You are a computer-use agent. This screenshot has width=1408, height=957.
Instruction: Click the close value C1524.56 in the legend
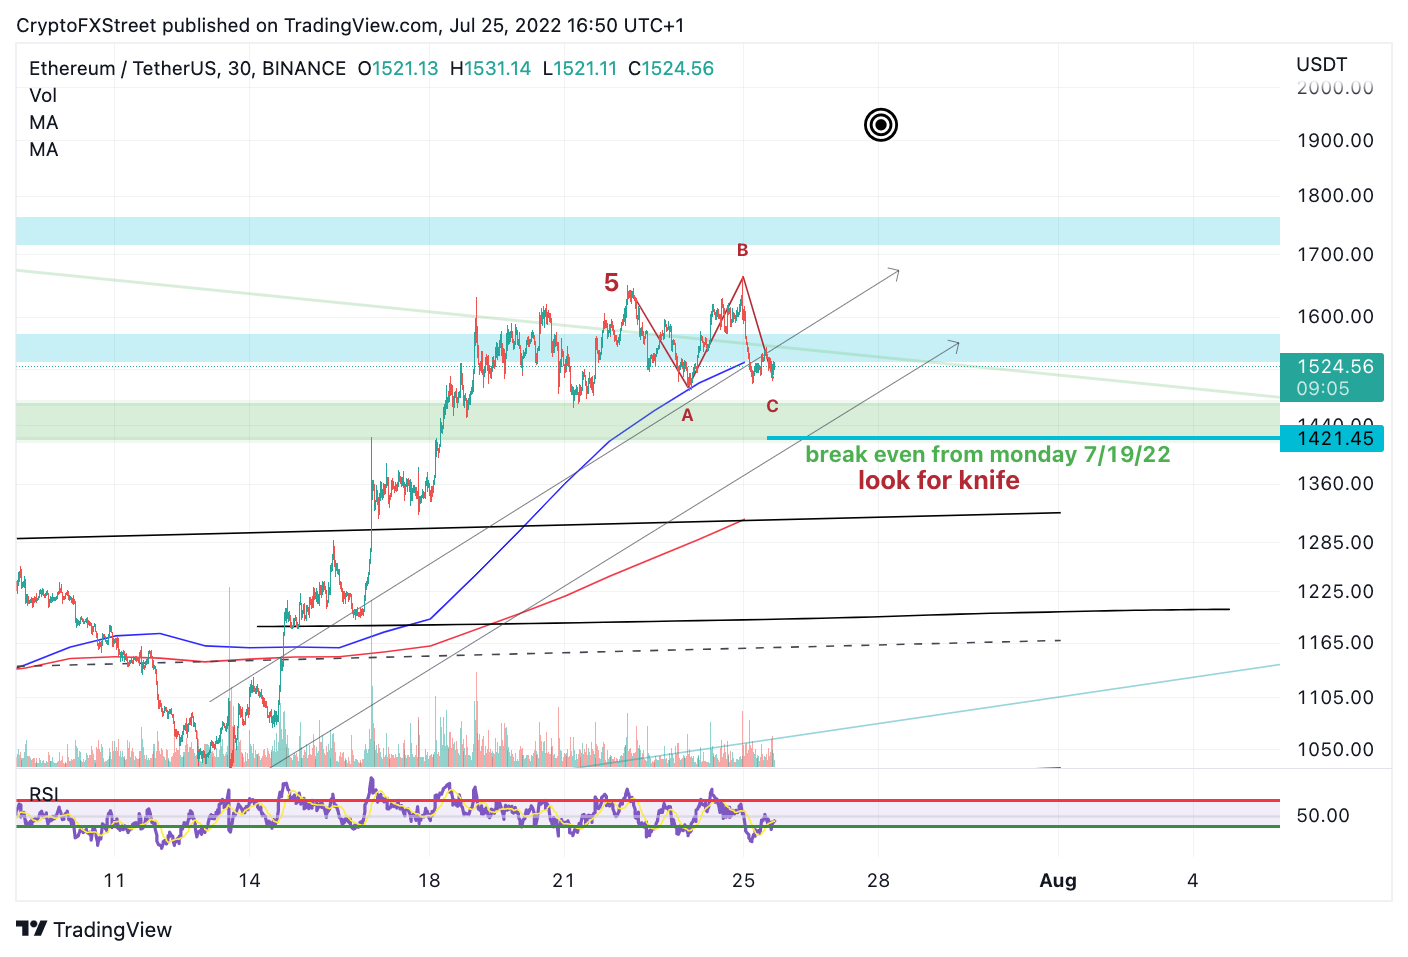point(671,69)
